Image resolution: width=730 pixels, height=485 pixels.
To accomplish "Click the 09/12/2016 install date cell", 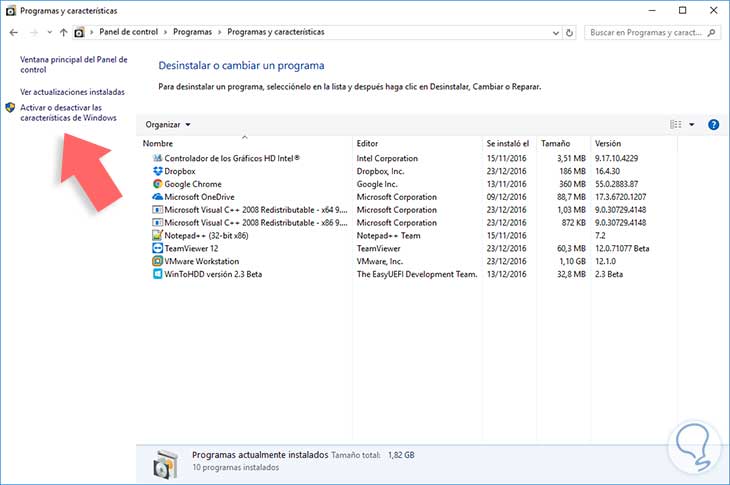I will (507, 197).
